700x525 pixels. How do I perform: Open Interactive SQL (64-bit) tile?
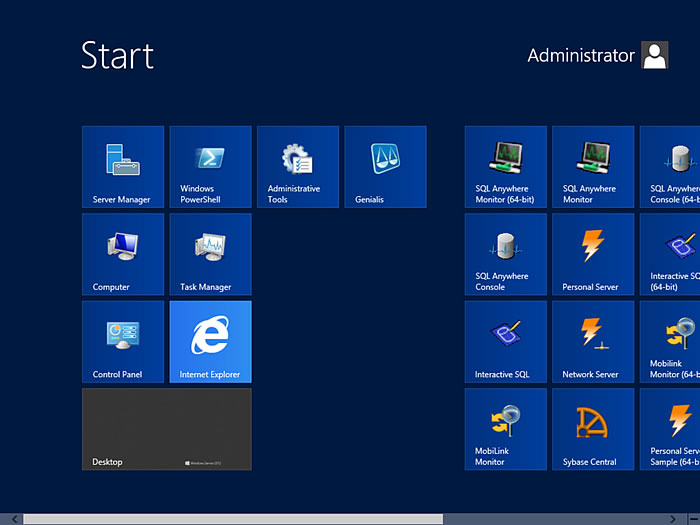coord(670,254)
